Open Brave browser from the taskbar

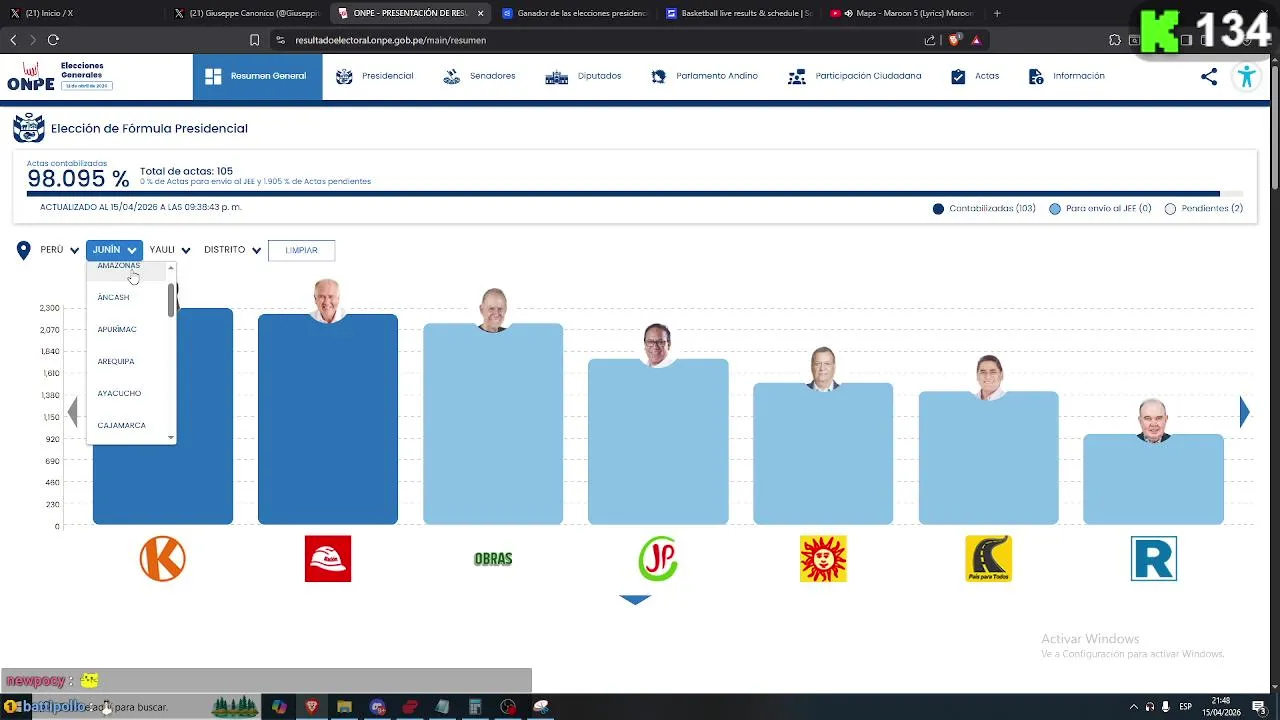tap(311, 707)
